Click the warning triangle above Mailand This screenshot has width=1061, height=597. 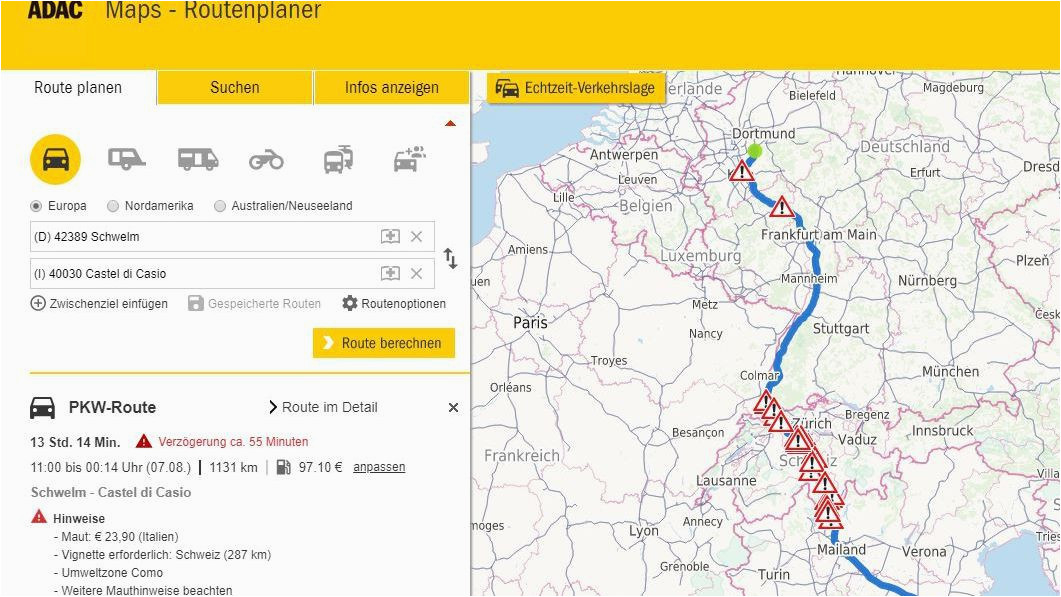(x=828, y=514)
